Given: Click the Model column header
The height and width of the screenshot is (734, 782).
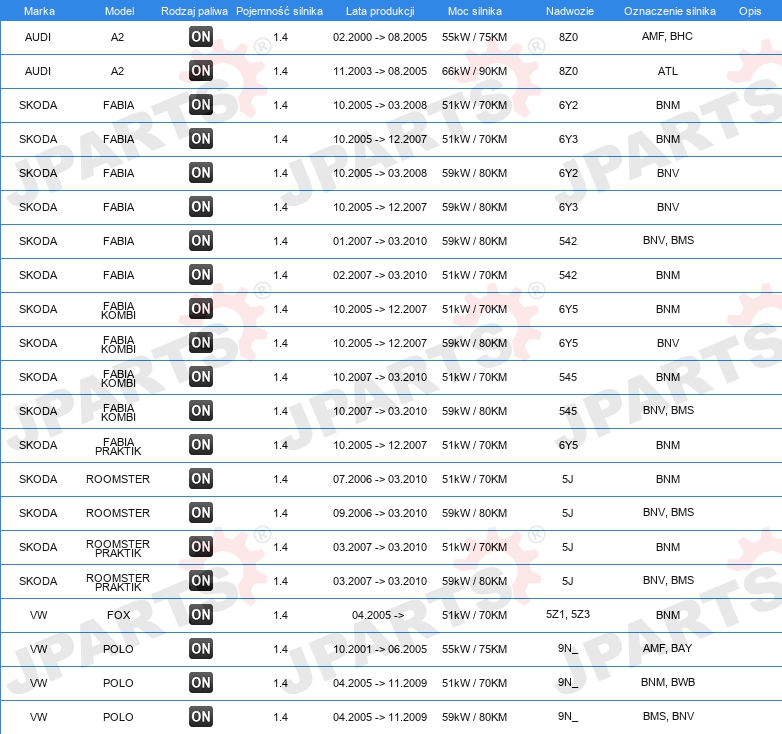Looking at the screenshot, I should click(x=119, y=11).
